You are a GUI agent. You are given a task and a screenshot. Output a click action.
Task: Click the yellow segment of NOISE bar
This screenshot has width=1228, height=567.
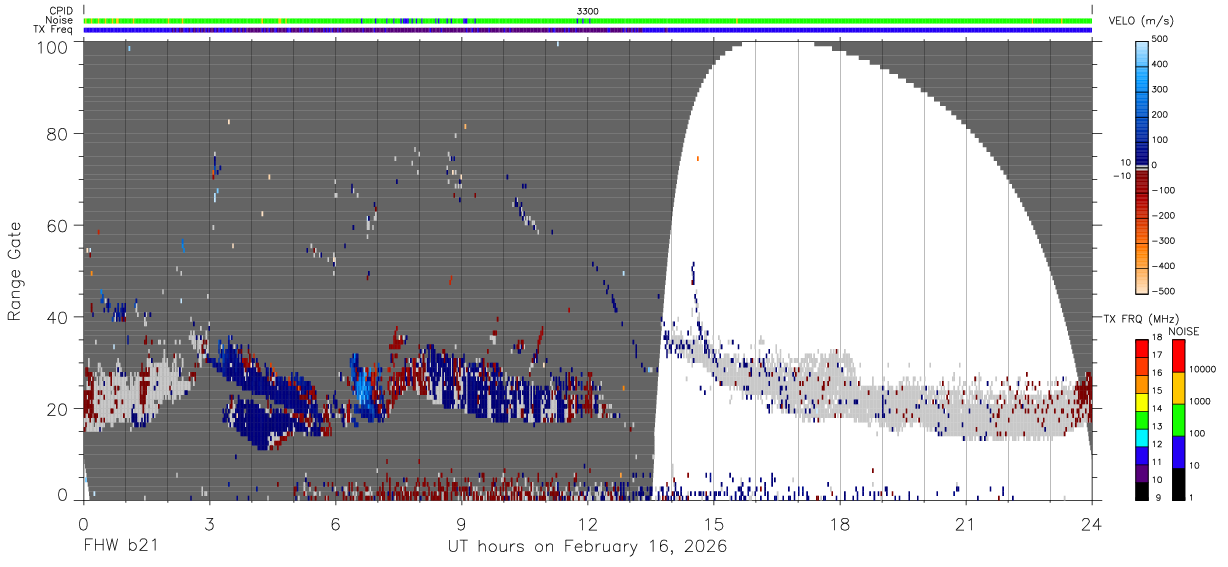(1178, 388)
